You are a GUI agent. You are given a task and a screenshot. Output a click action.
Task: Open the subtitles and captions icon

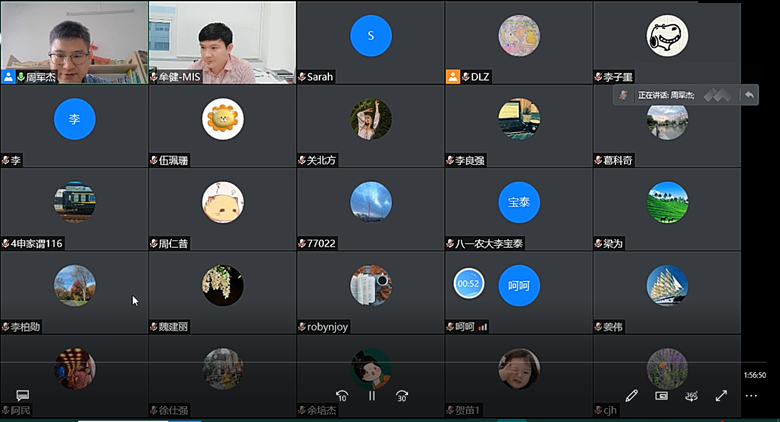pos(22,396)
